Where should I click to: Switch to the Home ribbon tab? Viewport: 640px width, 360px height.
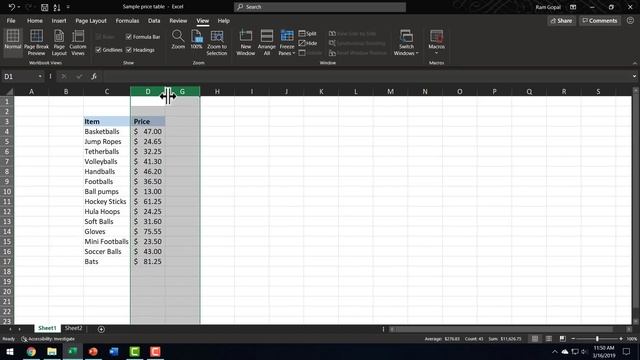click(x=35, y=21)
